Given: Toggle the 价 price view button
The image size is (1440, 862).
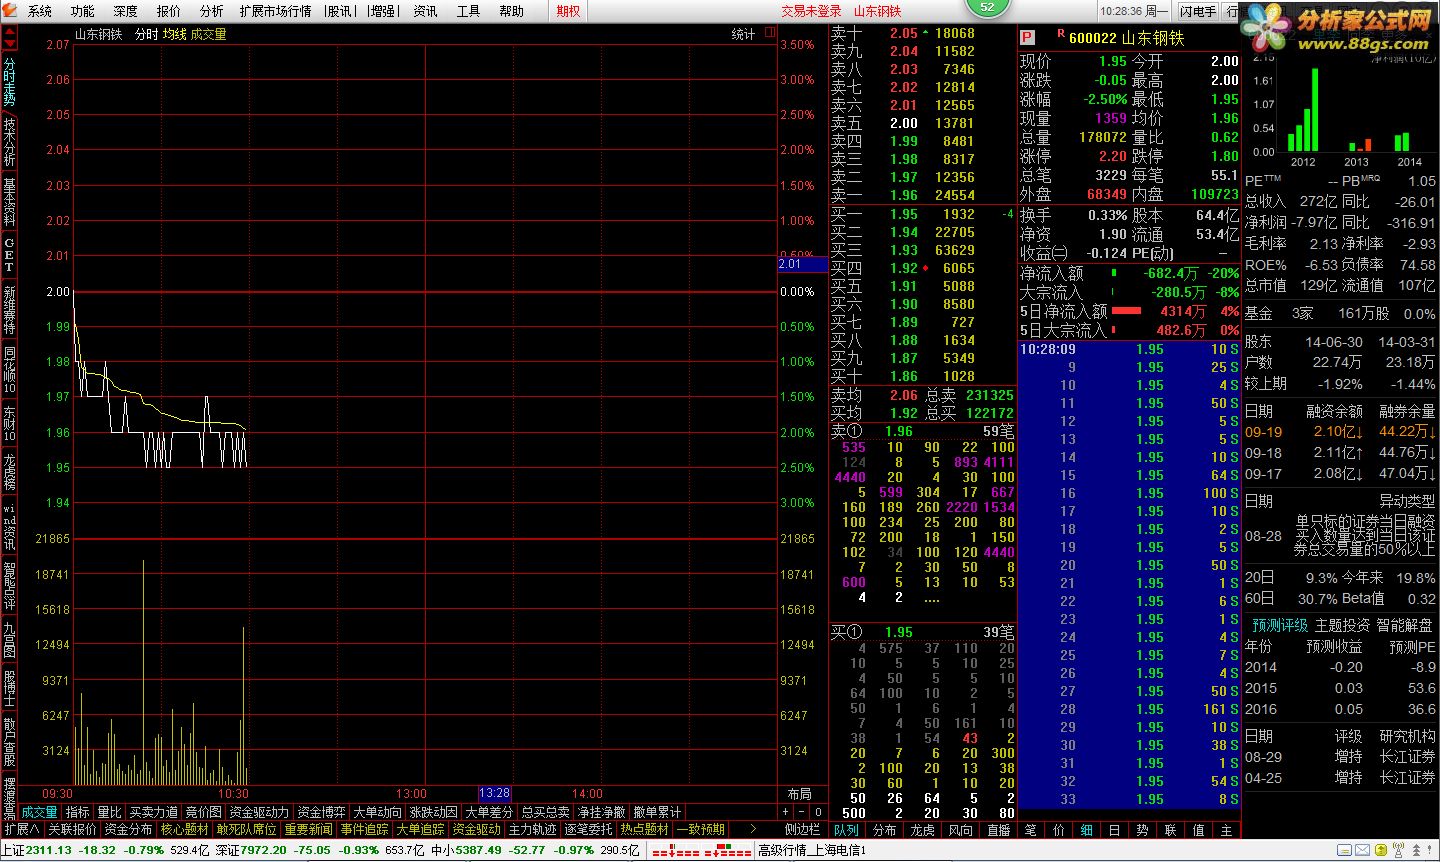Looking at the screenshot, I should (1058, 830).
